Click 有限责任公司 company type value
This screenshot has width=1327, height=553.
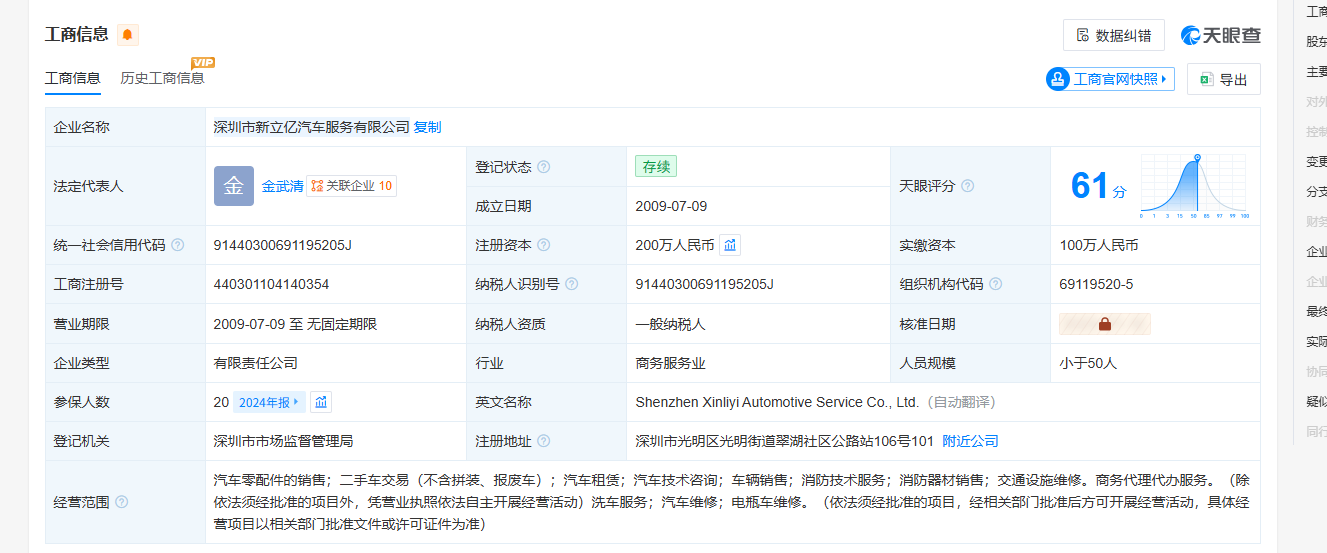(255, 363)
